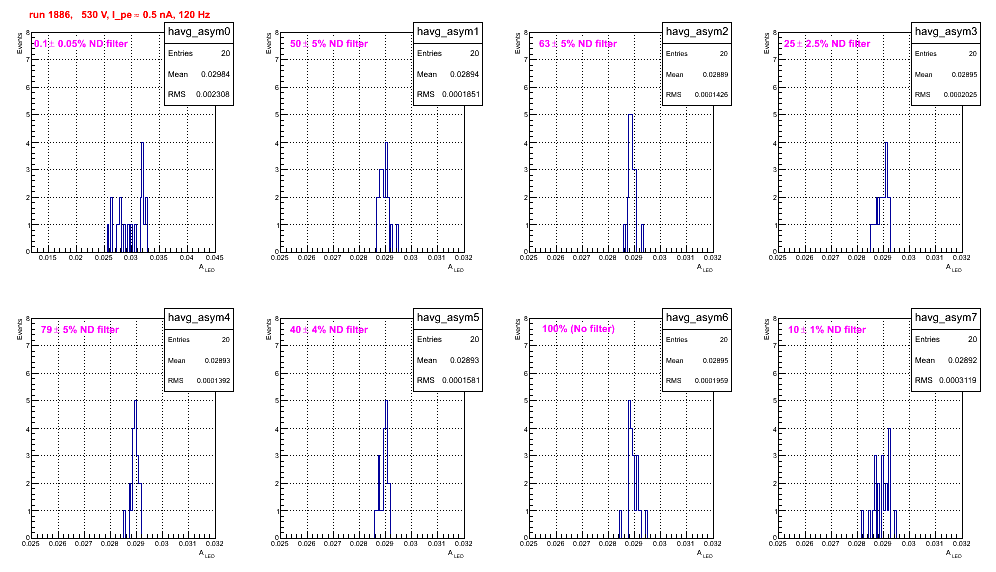Click the Events y-axis title of havg_asym0
Viewport: 996px width, 572px height.
[20, 44]
